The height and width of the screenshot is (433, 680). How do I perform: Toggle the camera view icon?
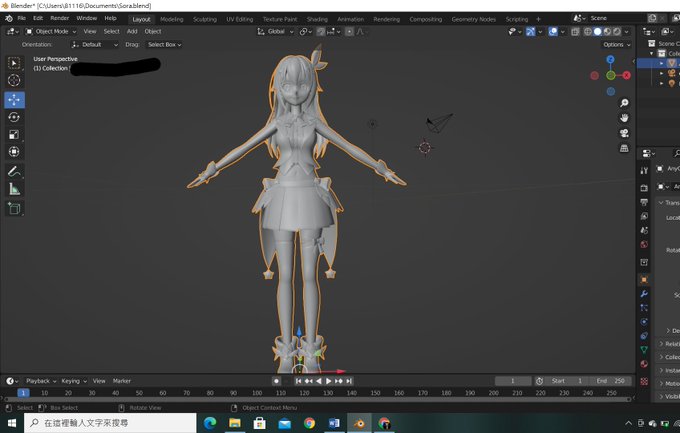(624, 133)
